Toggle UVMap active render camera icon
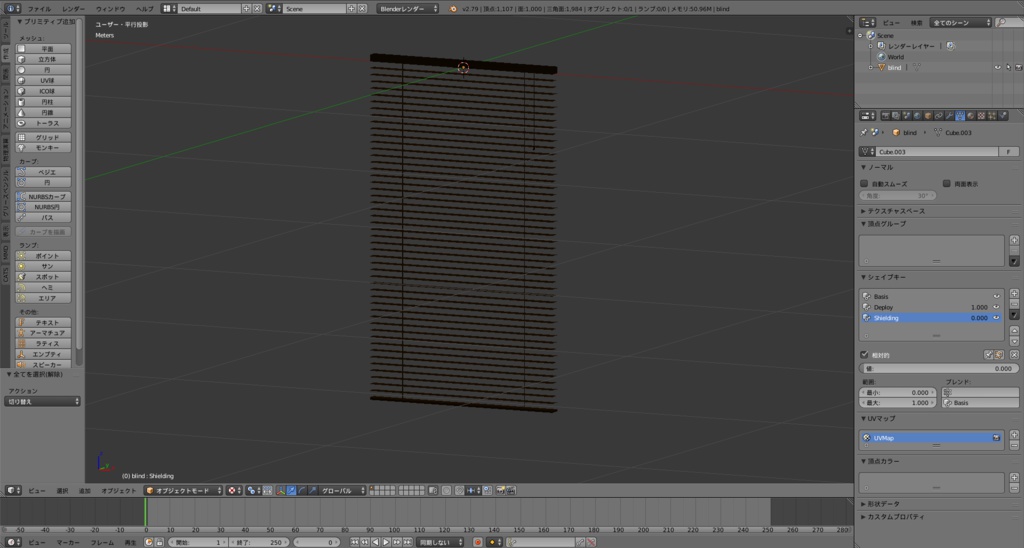This screenshot has height=548, width=1024. pos(997,438)
